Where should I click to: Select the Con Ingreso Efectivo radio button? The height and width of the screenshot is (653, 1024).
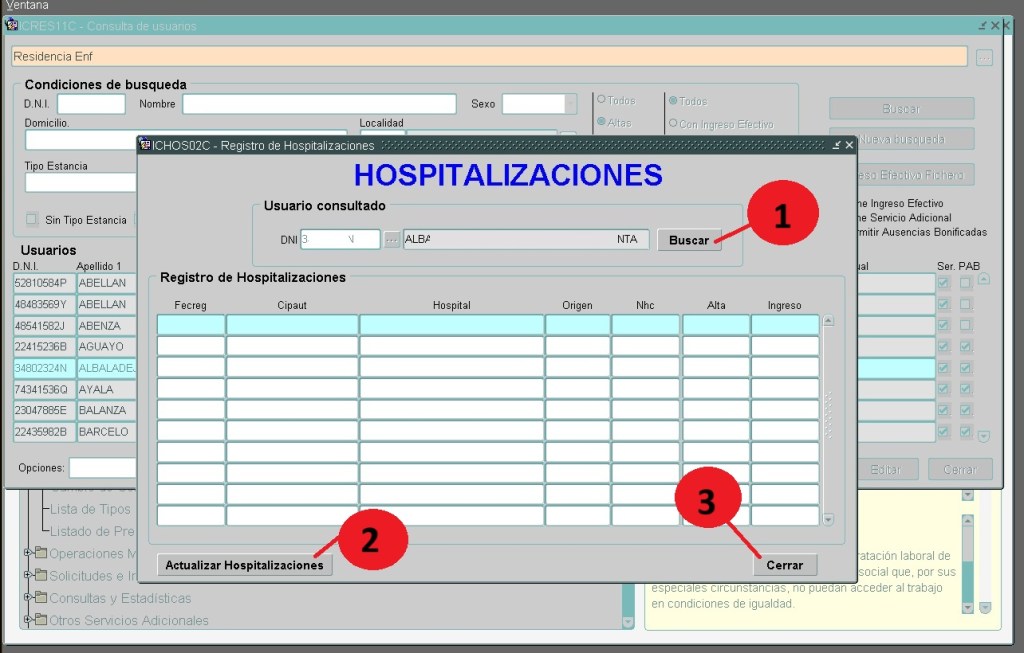click(673, 123)
